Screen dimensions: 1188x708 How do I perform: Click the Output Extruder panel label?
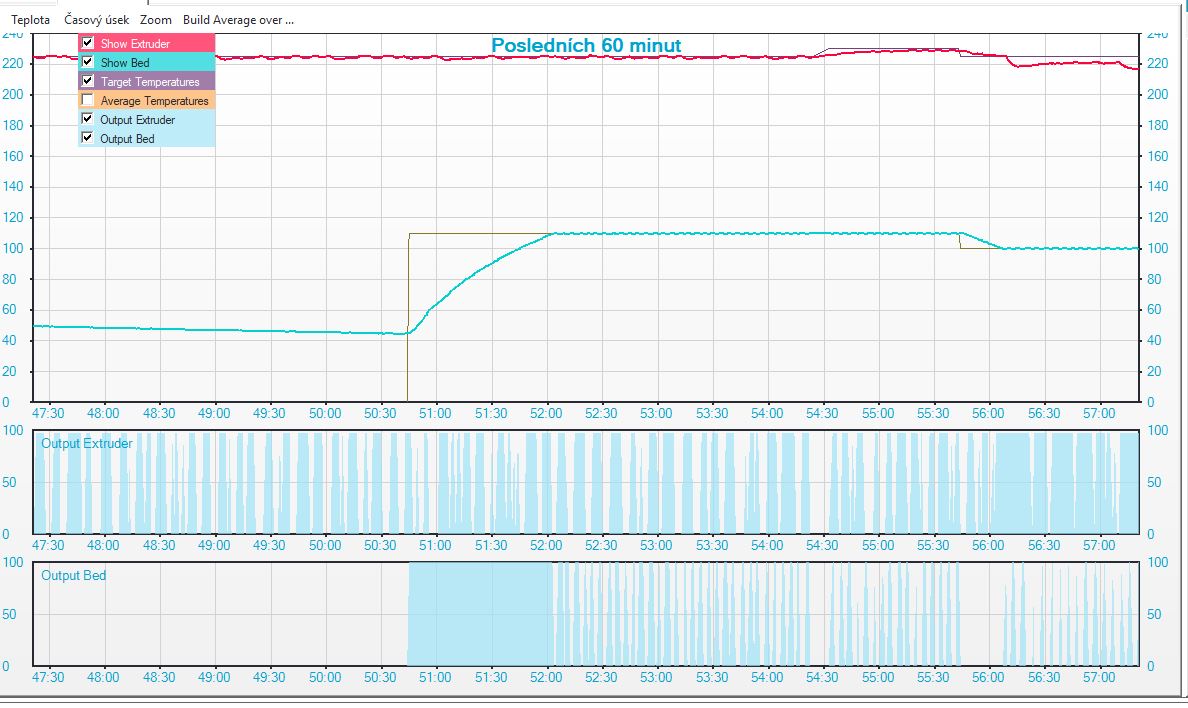click(x=86, y=443)
